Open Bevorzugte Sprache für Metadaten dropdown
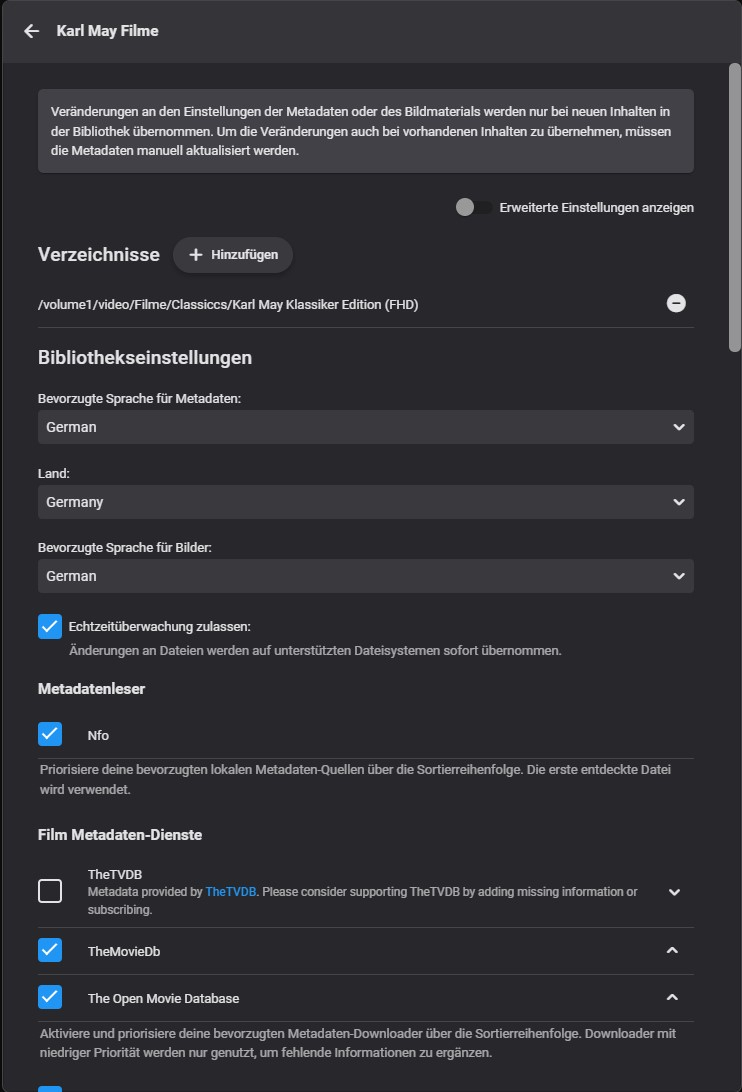This screenshot has height=1092, width=742. pos(365,427)
